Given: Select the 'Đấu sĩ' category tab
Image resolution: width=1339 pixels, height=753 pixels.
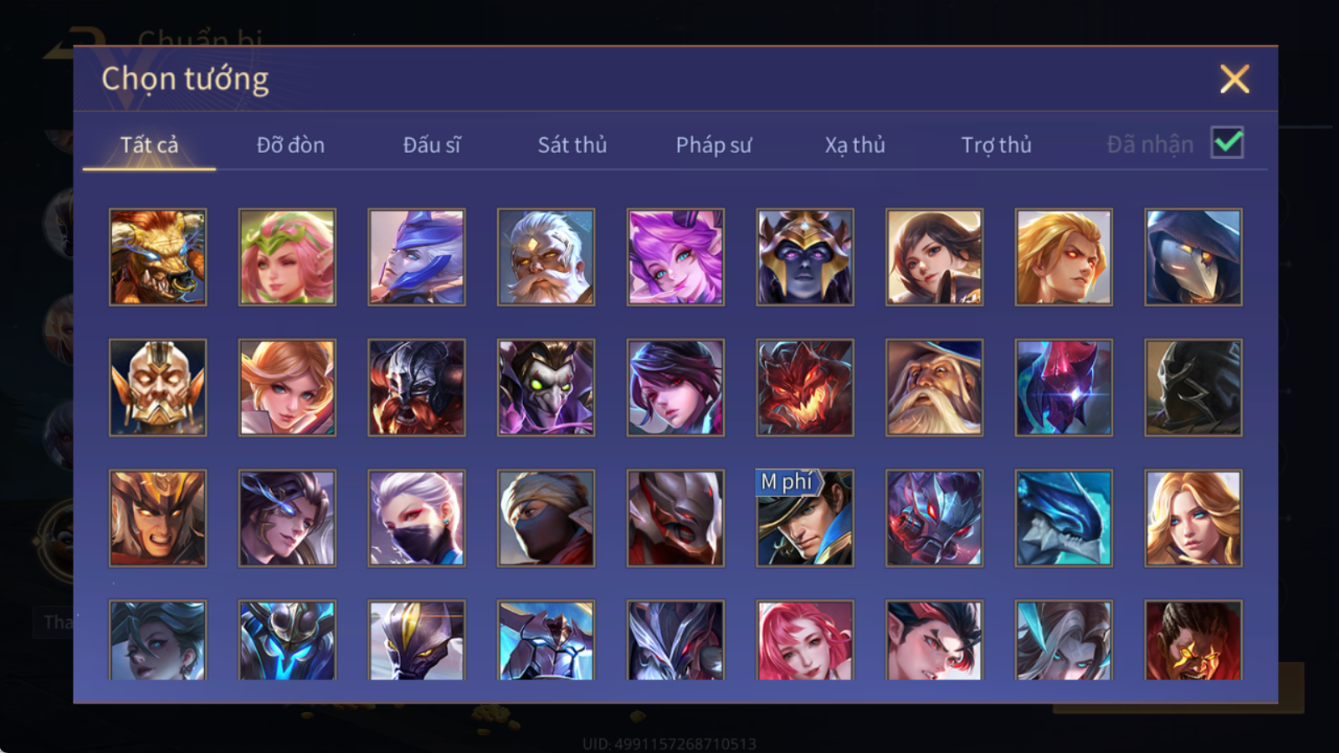Looking at the screenshot, I should 432,145.
